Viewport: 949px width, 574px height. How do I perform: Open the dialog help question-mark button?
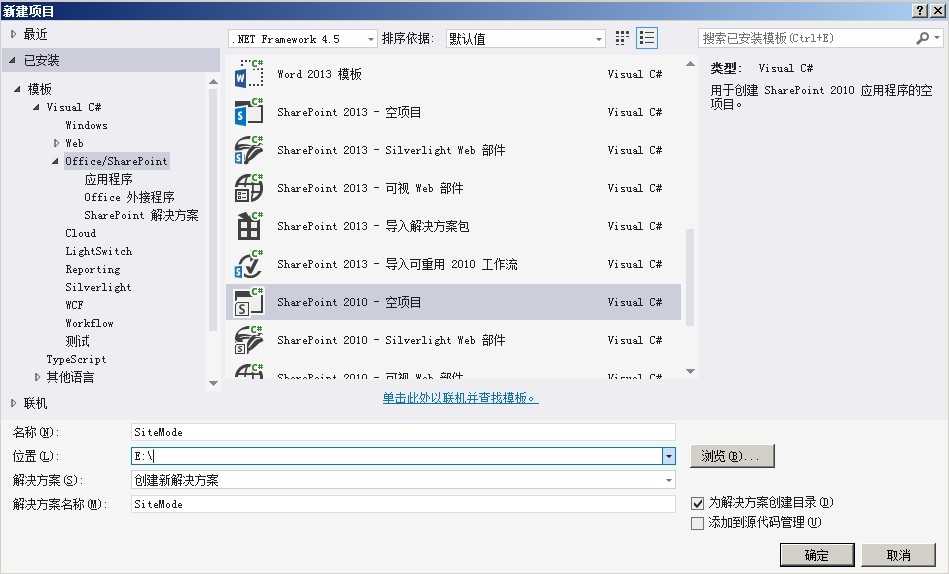pyautogui.click(x=919, y=10)
